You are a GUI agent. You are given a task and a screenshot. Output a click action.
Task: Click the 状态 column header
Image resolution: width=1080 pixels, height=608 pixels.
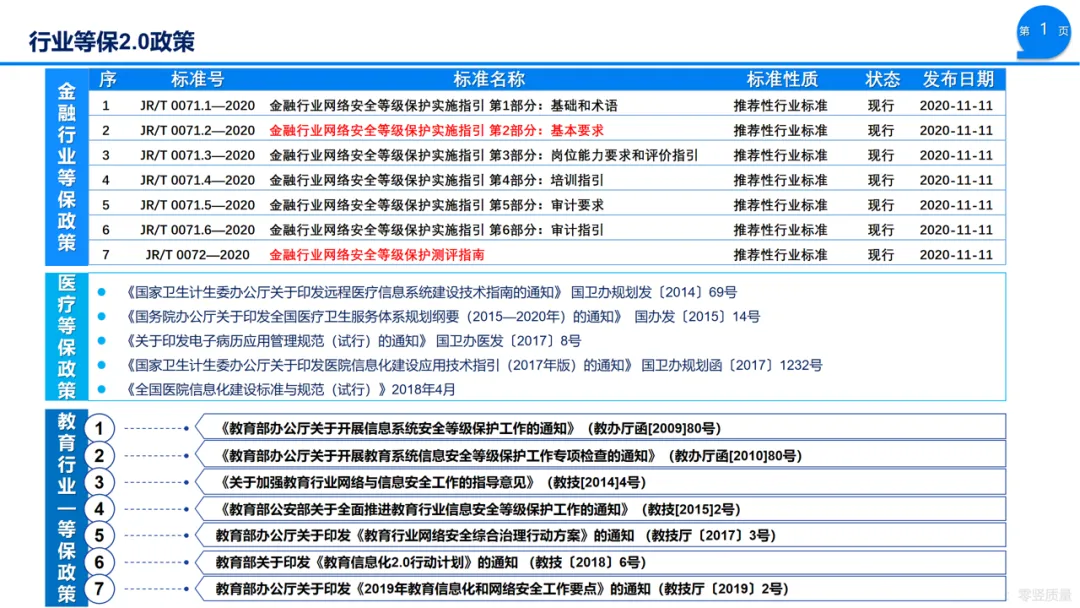tap(882, 79)
